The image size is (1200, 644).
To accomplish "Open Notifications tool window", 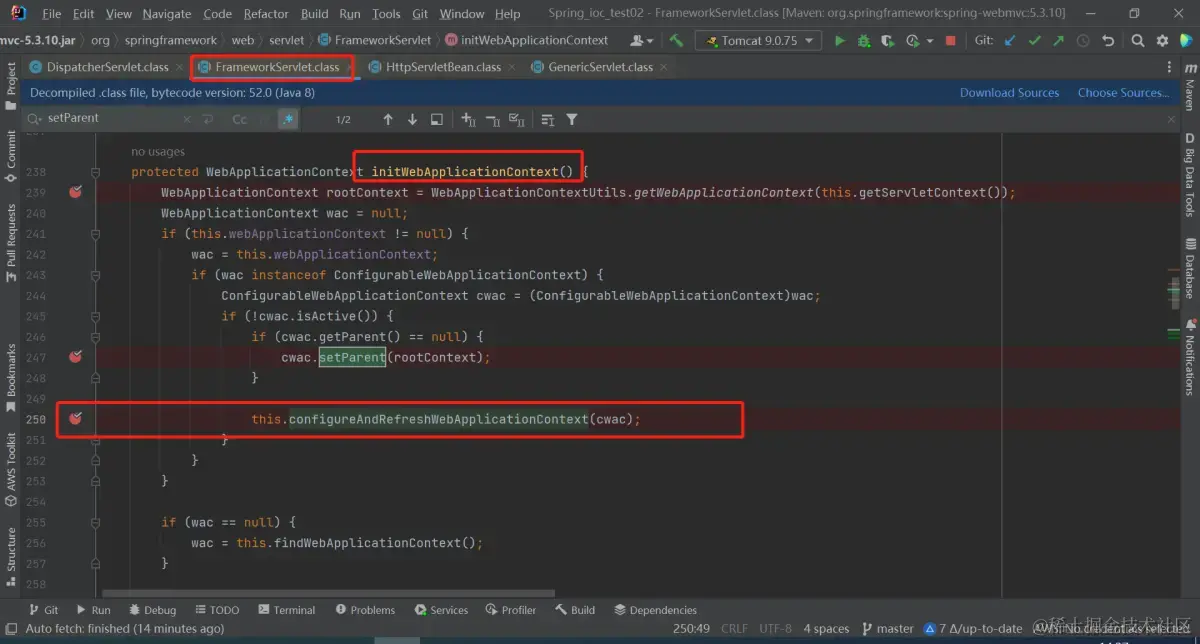I will coord(1190,358).
